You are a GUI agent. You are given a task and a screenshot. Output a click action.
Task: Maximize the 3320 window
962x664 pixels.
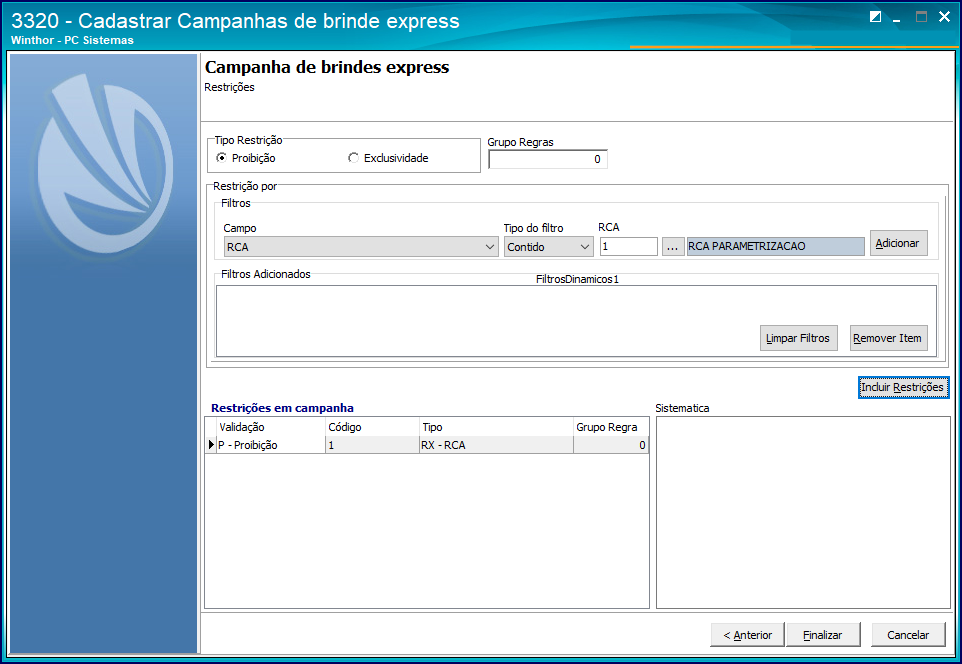point(922,17)
